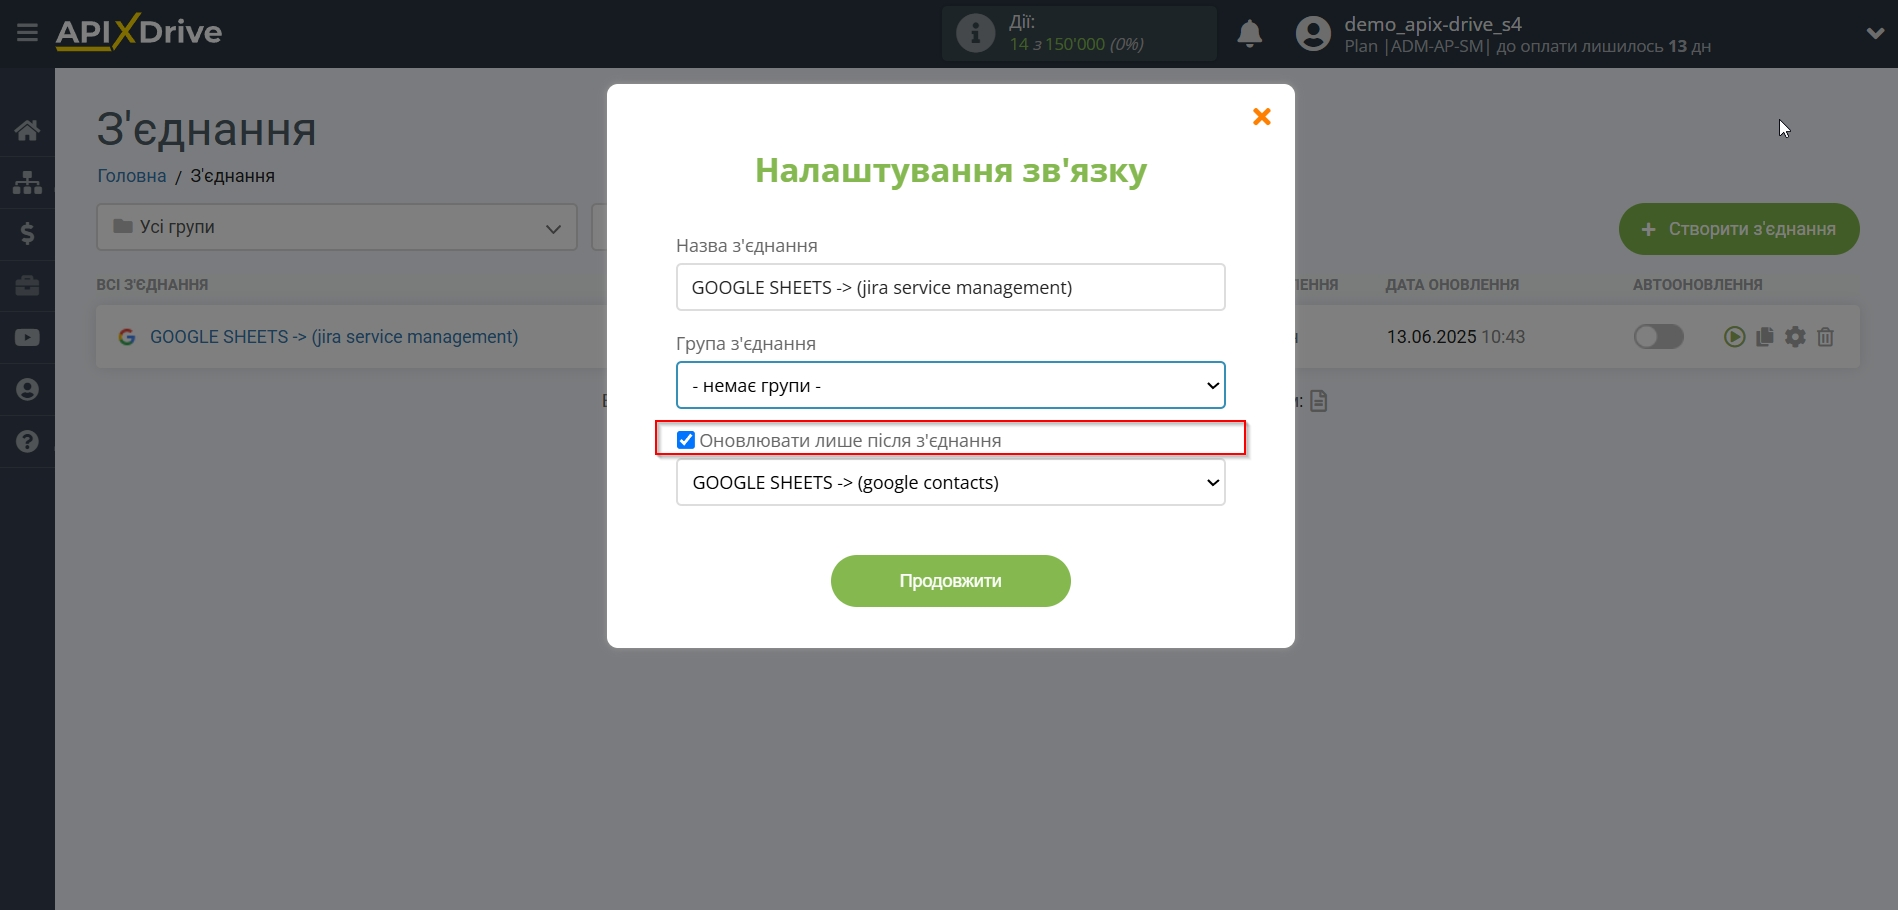Open the help question mark icon
This screenshot has height=910, width=1898.
(x=27, y=442)
